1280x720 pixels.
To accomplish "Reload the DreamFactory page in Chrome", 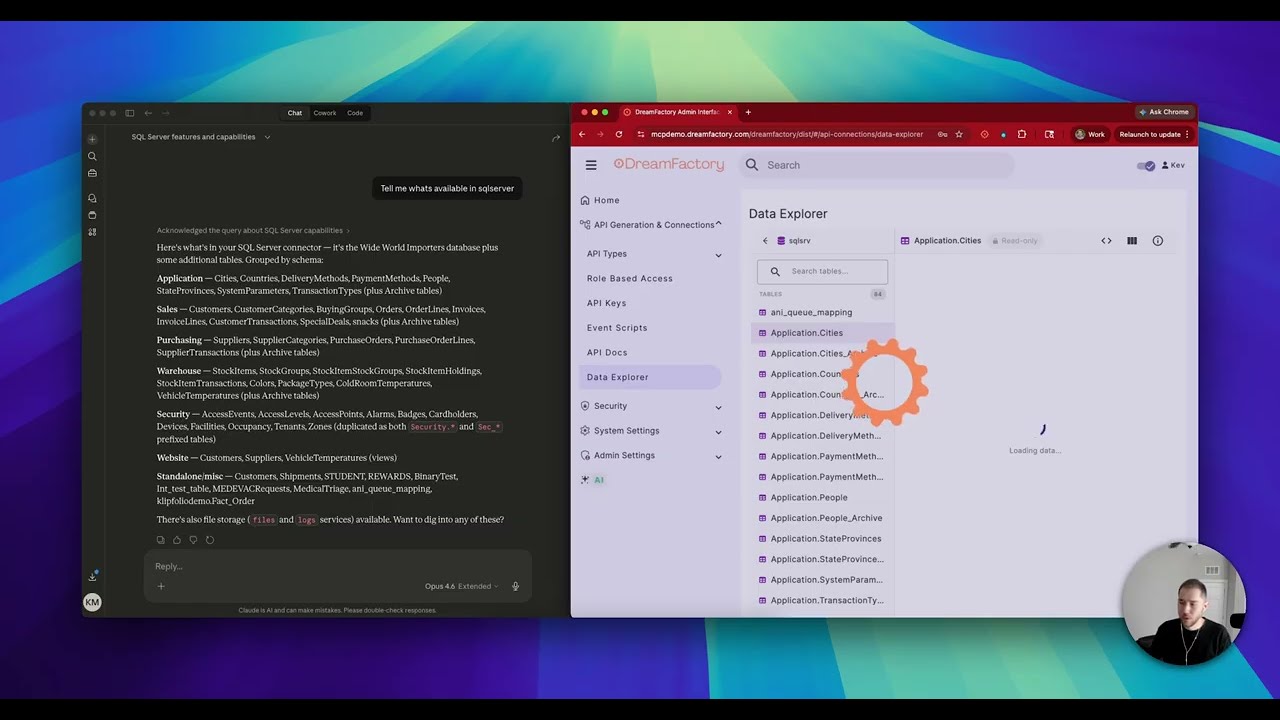I will (x=619, y=134).
